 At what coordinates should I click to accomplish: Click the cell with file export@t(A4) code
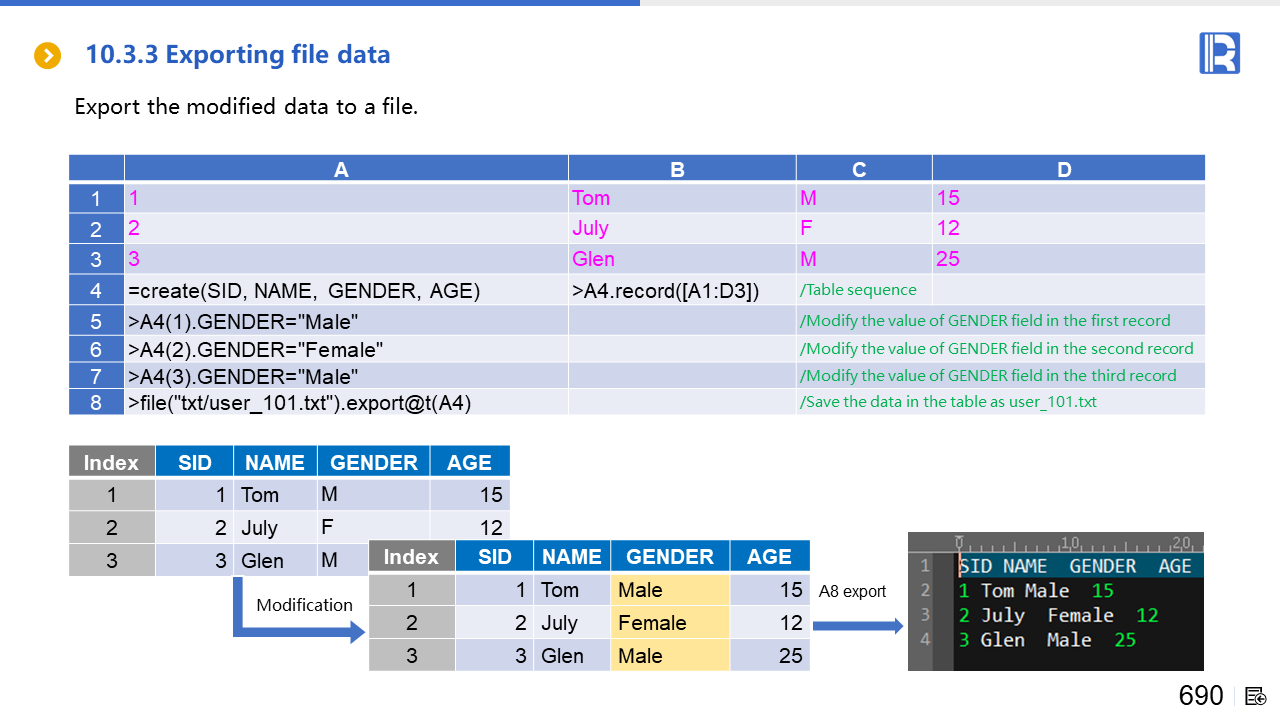(x=299, y=403)
